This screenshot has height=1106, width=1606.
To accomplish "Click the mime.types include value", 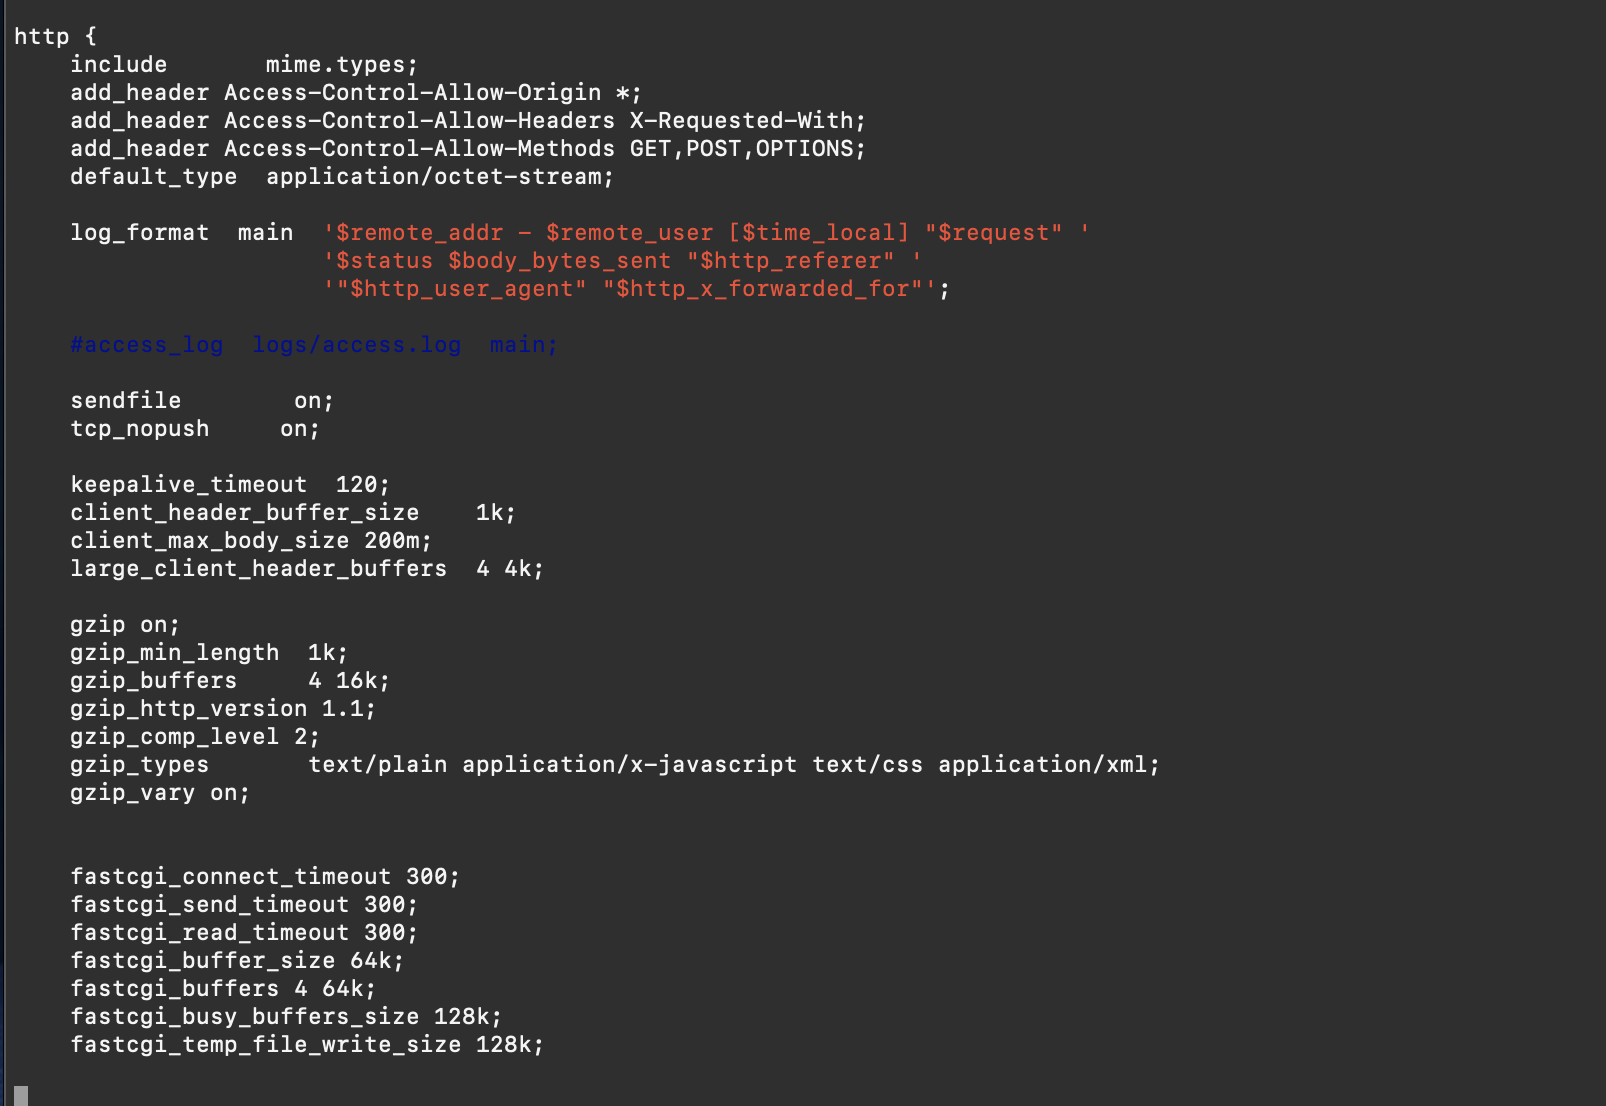I will [341, 65].
